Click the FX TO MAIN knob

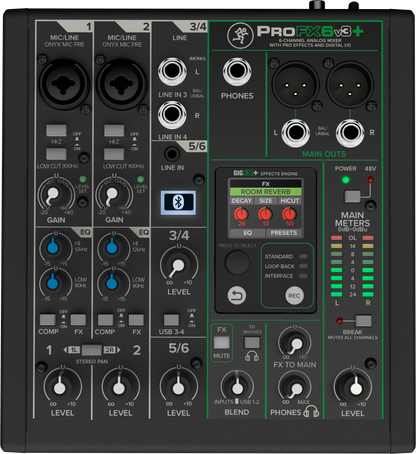[x=295, y=344]
